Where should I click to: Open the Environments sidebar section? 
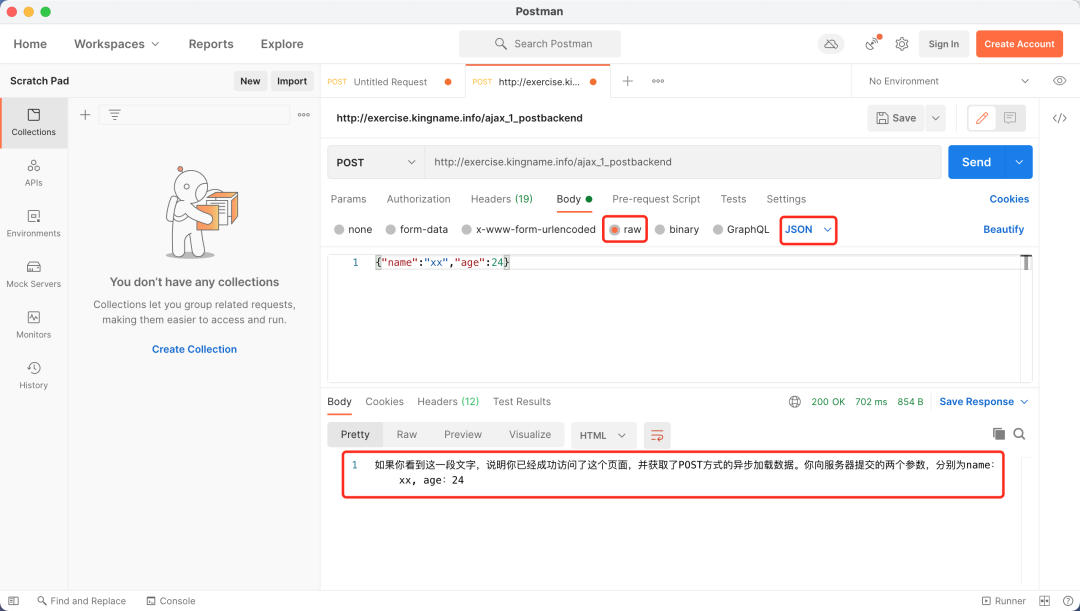(x=34, y=224)
